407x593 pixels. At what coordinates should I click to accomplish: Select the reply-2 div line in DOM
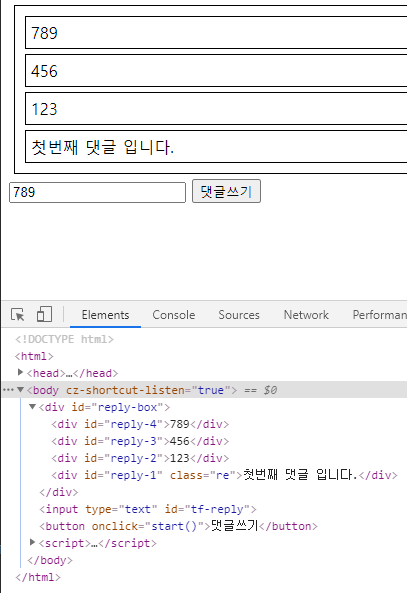pos(140,458)
